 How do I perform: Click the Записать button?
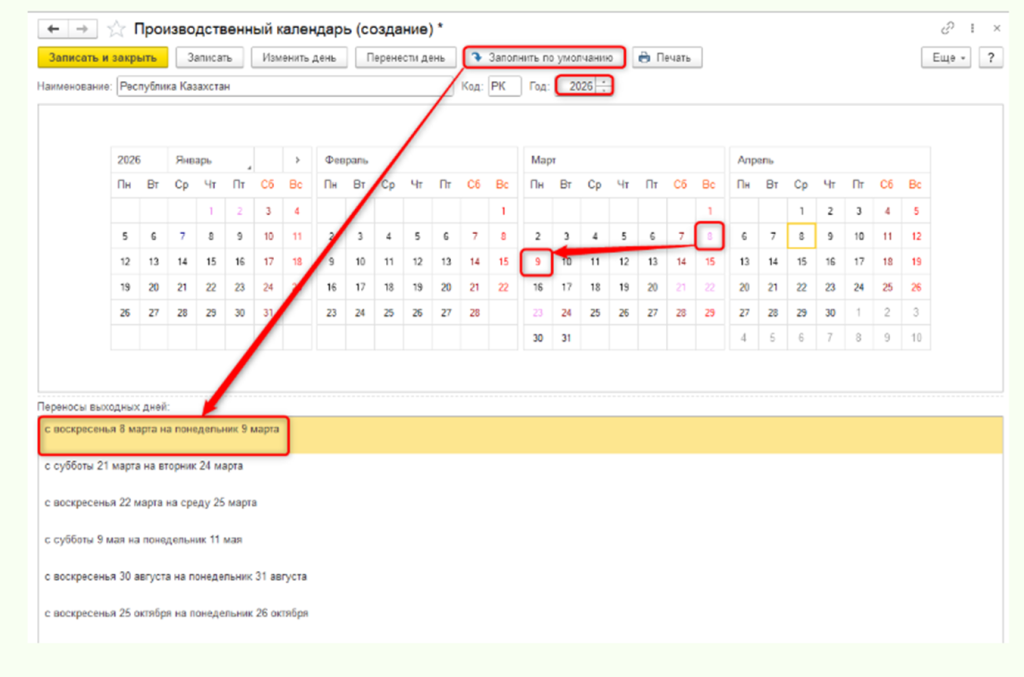click(x=209, y=58)
